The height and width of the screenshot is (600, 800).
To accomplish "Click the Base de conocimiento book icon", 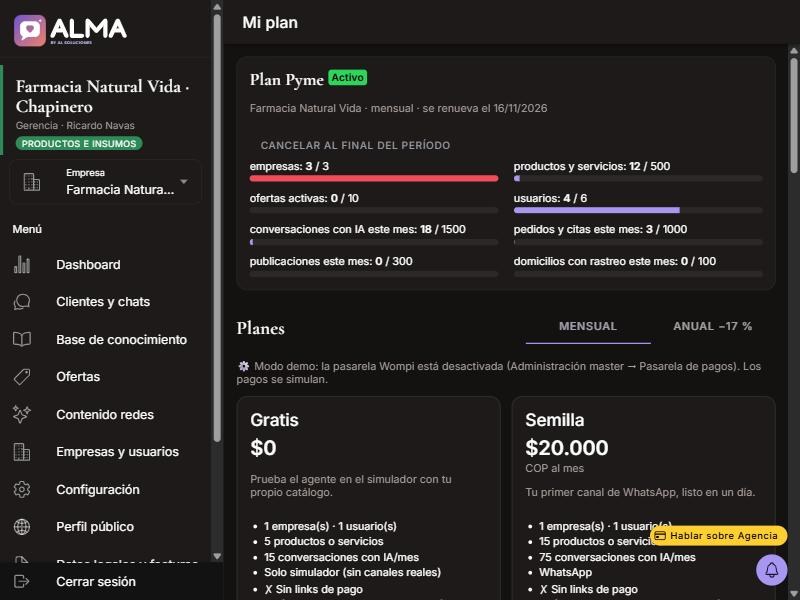I will coord(21,339).
